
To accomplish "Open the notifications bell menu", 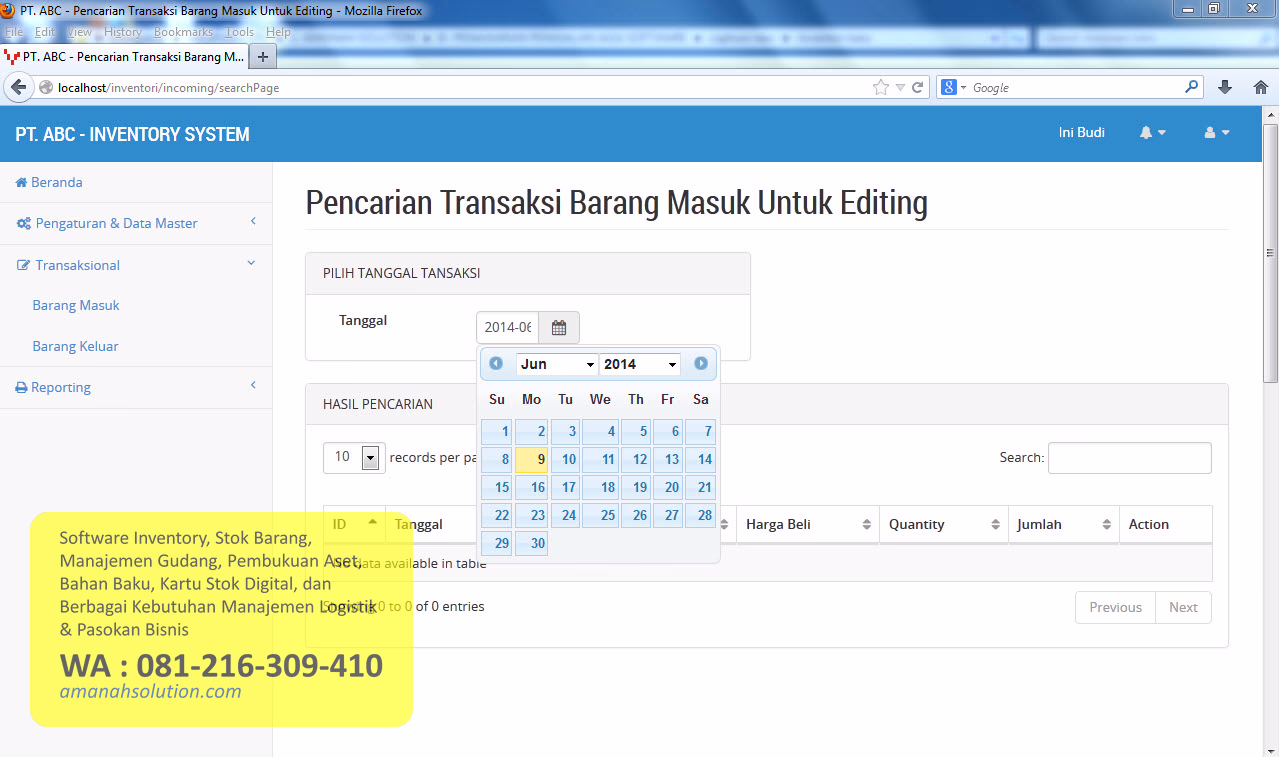I will [1153, 133].
